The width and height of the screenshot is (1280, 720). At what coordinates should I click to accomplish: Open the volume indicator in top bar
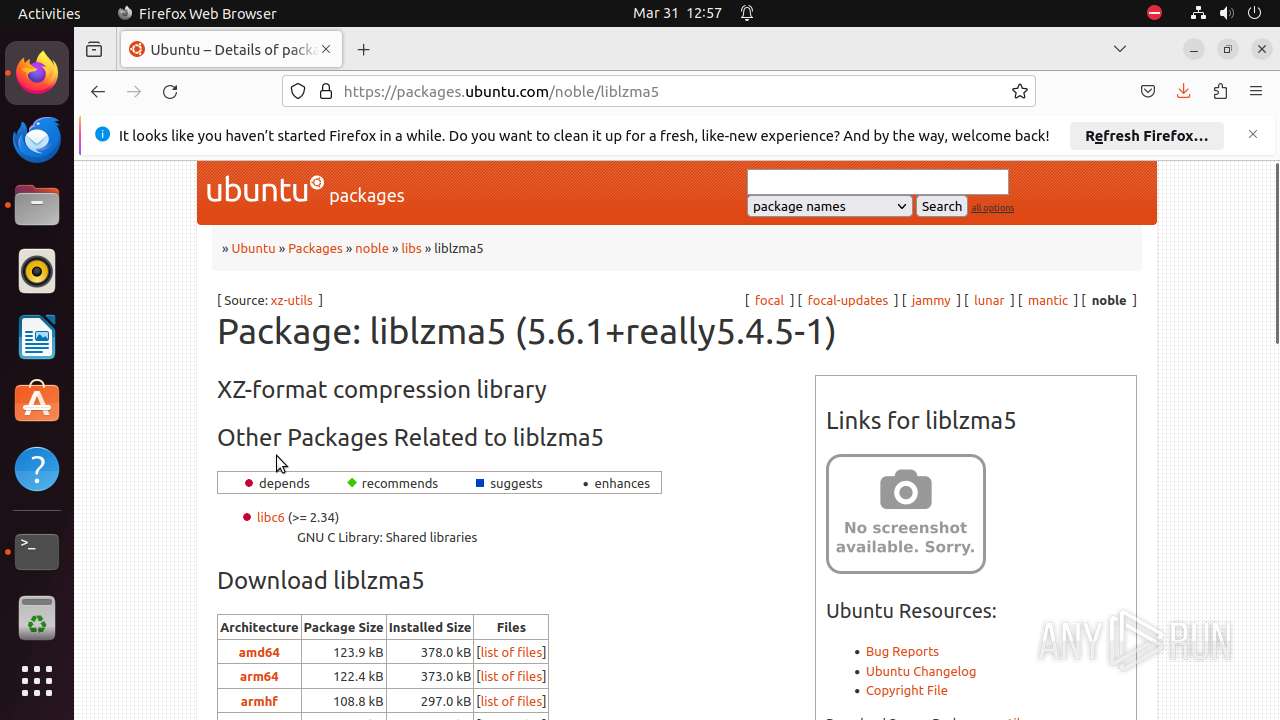[x=1226, y=13]
